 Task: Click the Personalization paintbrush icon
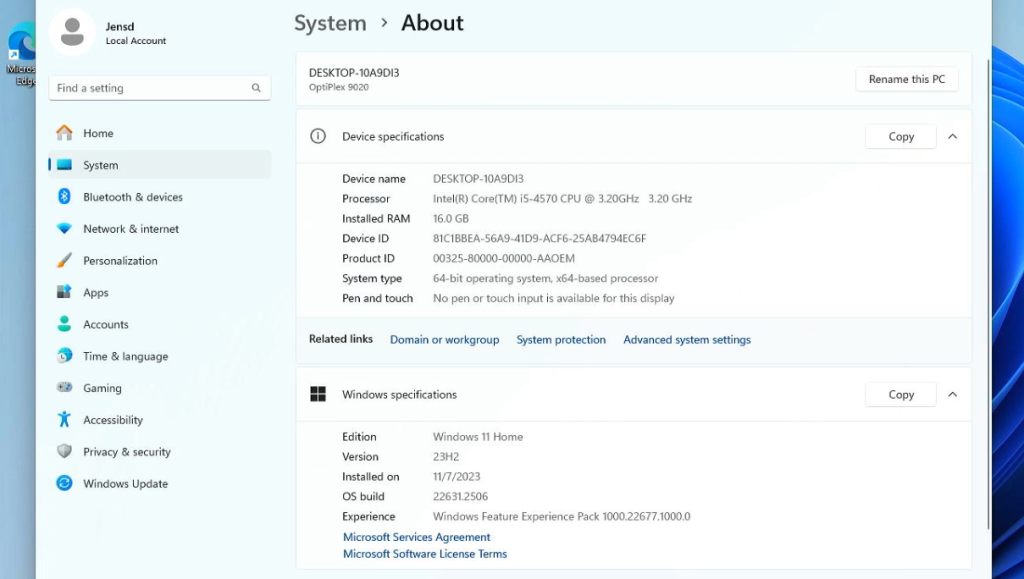64,260
